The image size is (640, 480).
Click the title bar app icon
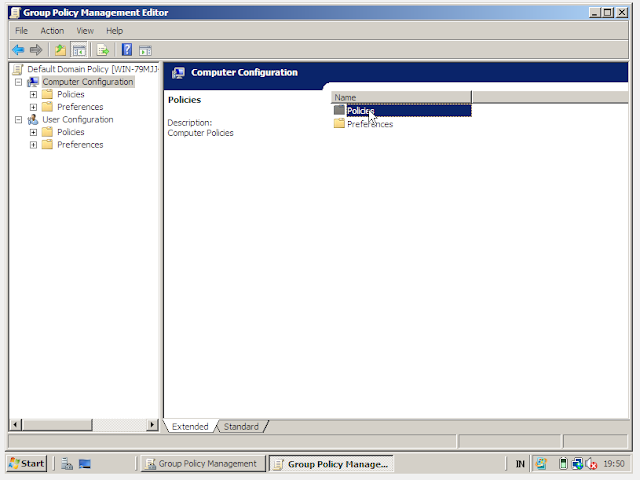(15, 13)
